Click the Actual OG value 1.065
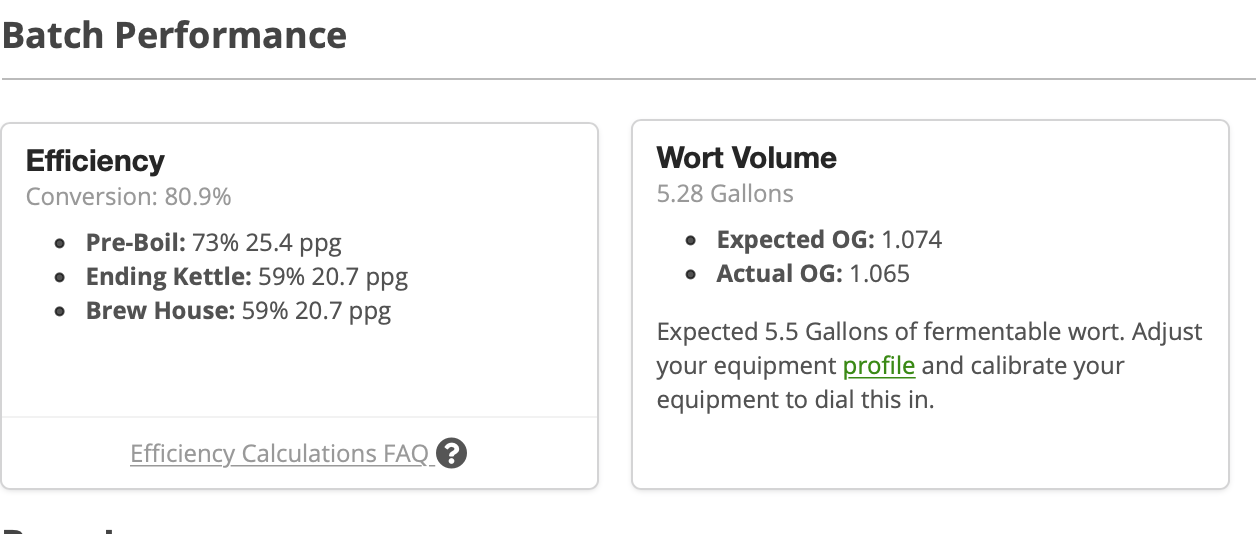Viewport: 1256px width, 534px height. pos(880,274)
